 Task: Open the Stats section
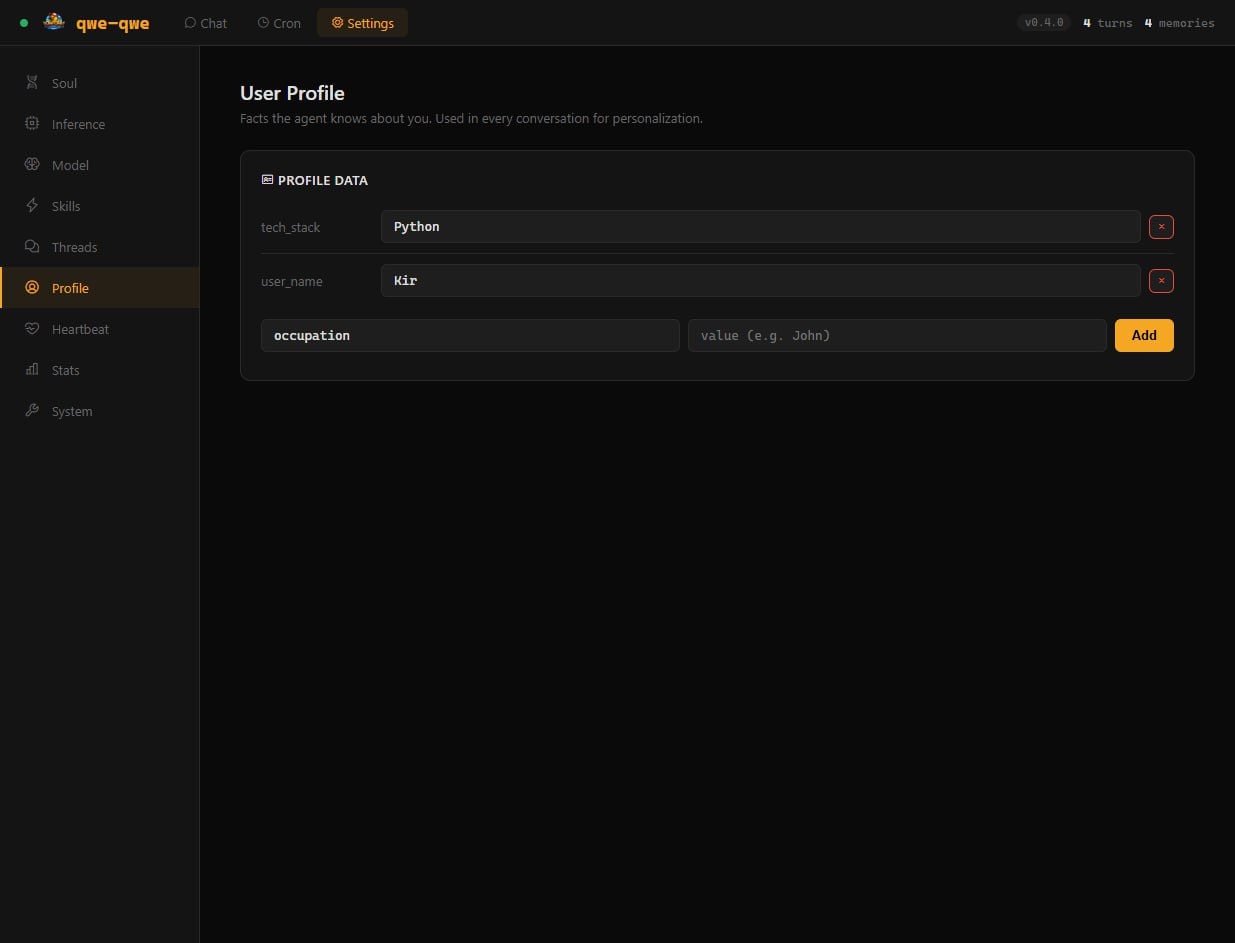[x=100, y=370]
